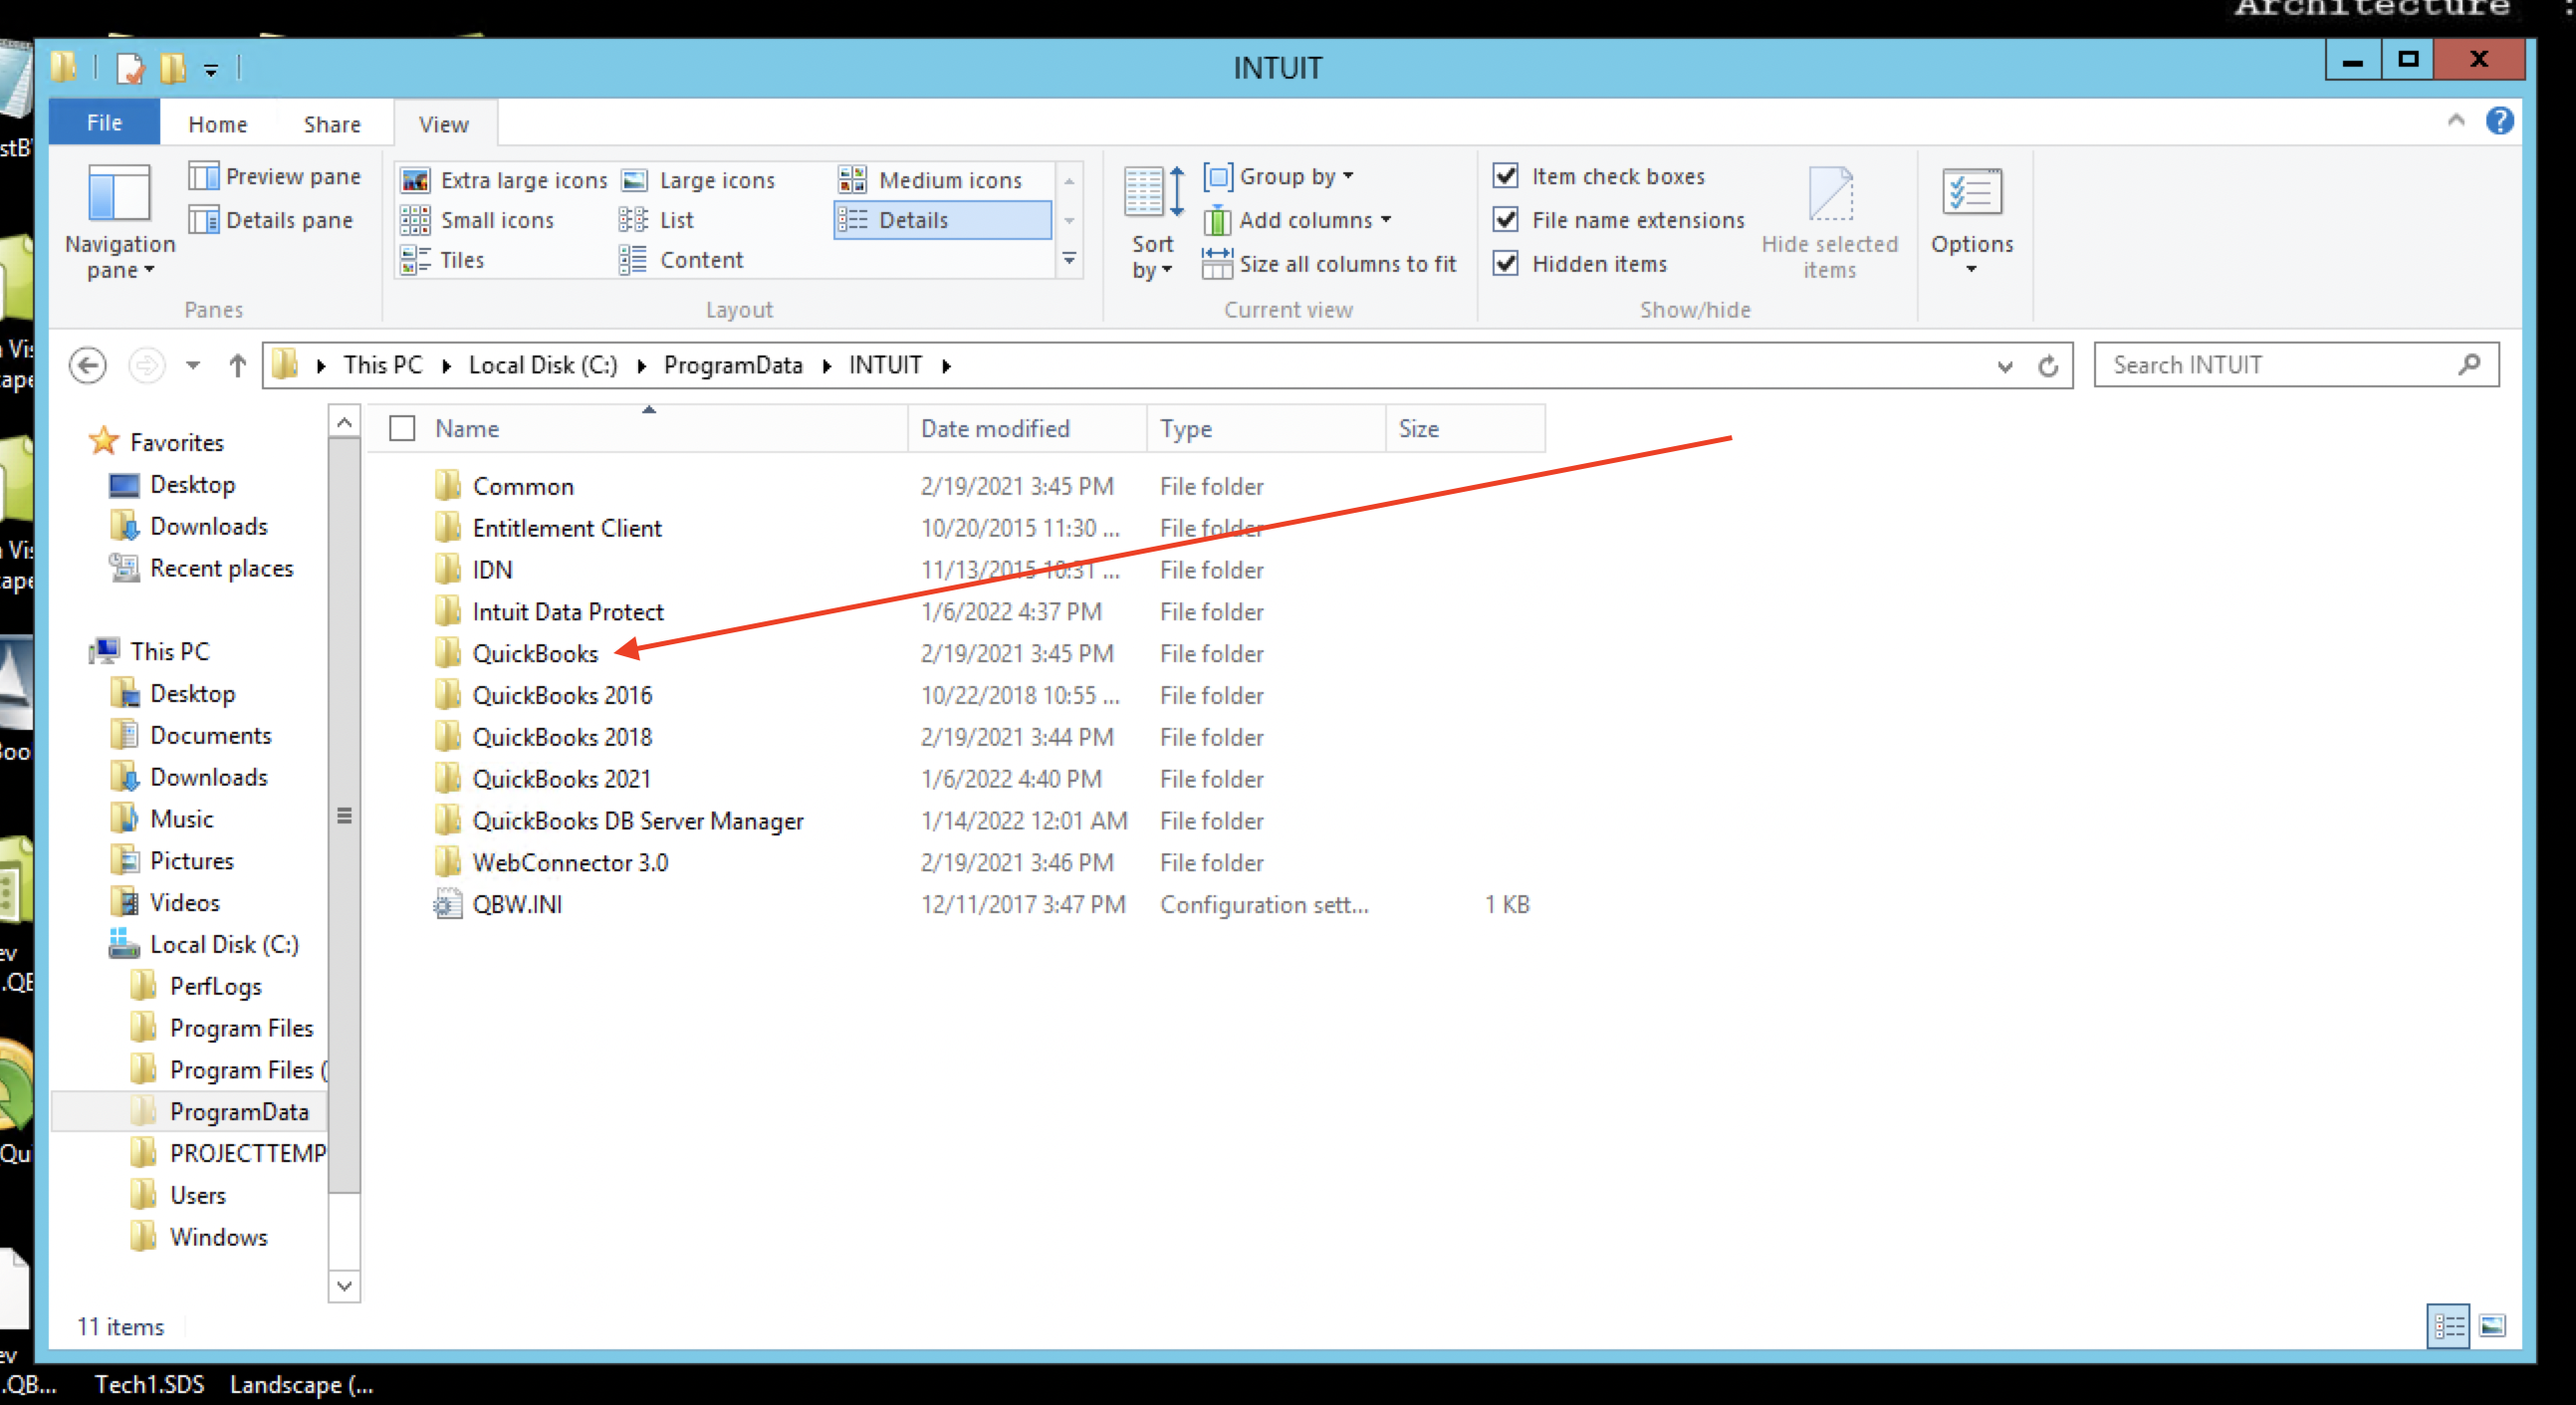Open Customize Quick Access Toolbar dropdown
Image resolution: width=2576 pixels, height=1405 pixels.
click(x=211, y=70)
